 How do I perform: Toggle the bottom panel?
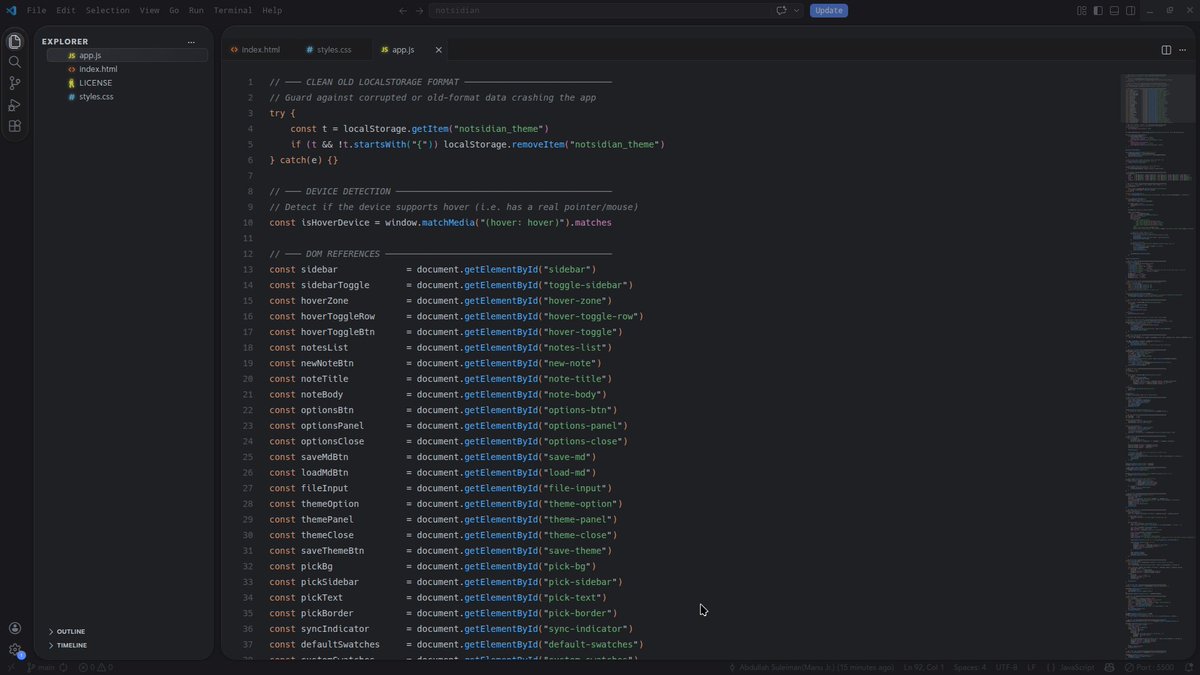coord(1114,10)
